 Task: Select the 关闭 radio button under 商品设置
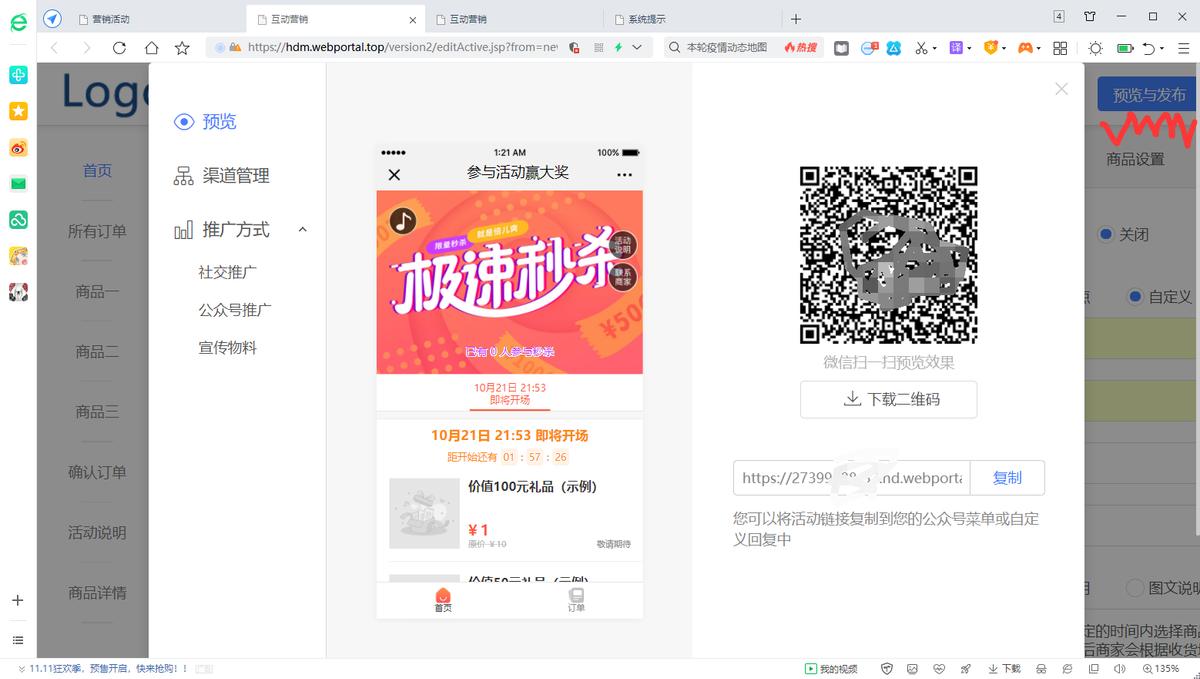pyautogui.click(x=1106, y=233)
